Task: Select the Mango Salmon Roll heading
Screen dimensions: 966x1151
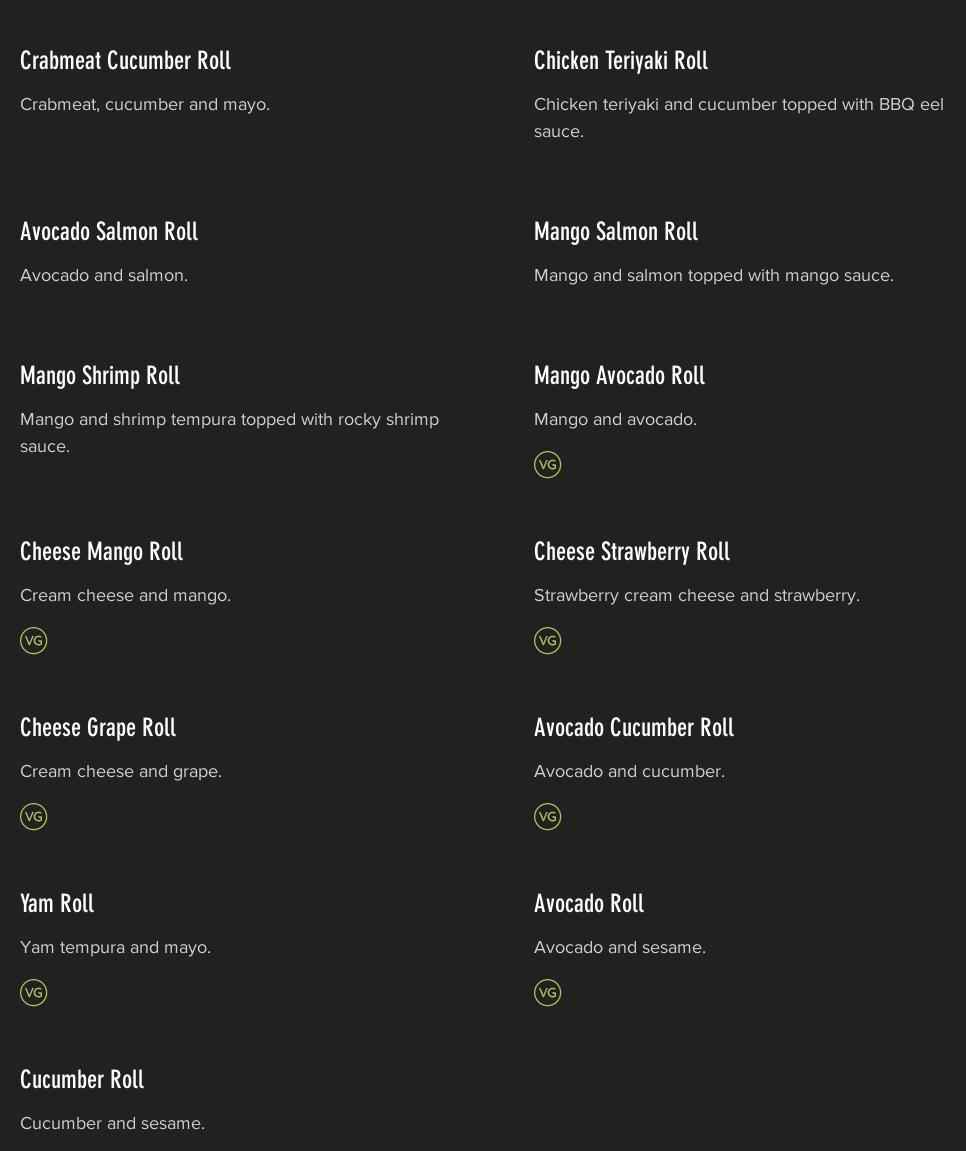Action: [615, 232]
